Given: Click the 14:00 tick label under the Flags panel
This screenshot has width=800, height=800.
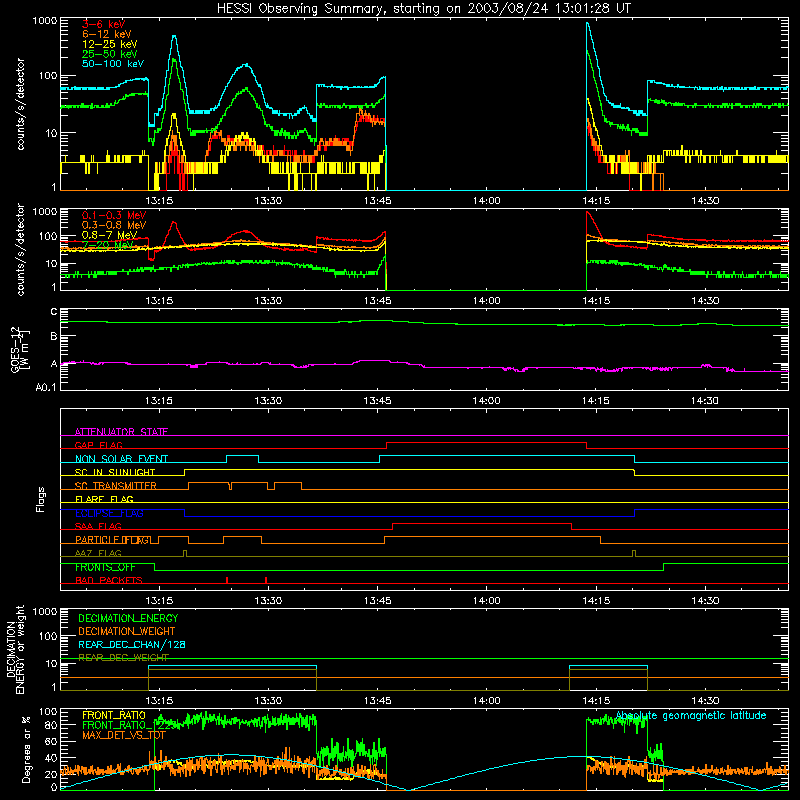Looking at the screenshot, I should click(x=487, y=600).
